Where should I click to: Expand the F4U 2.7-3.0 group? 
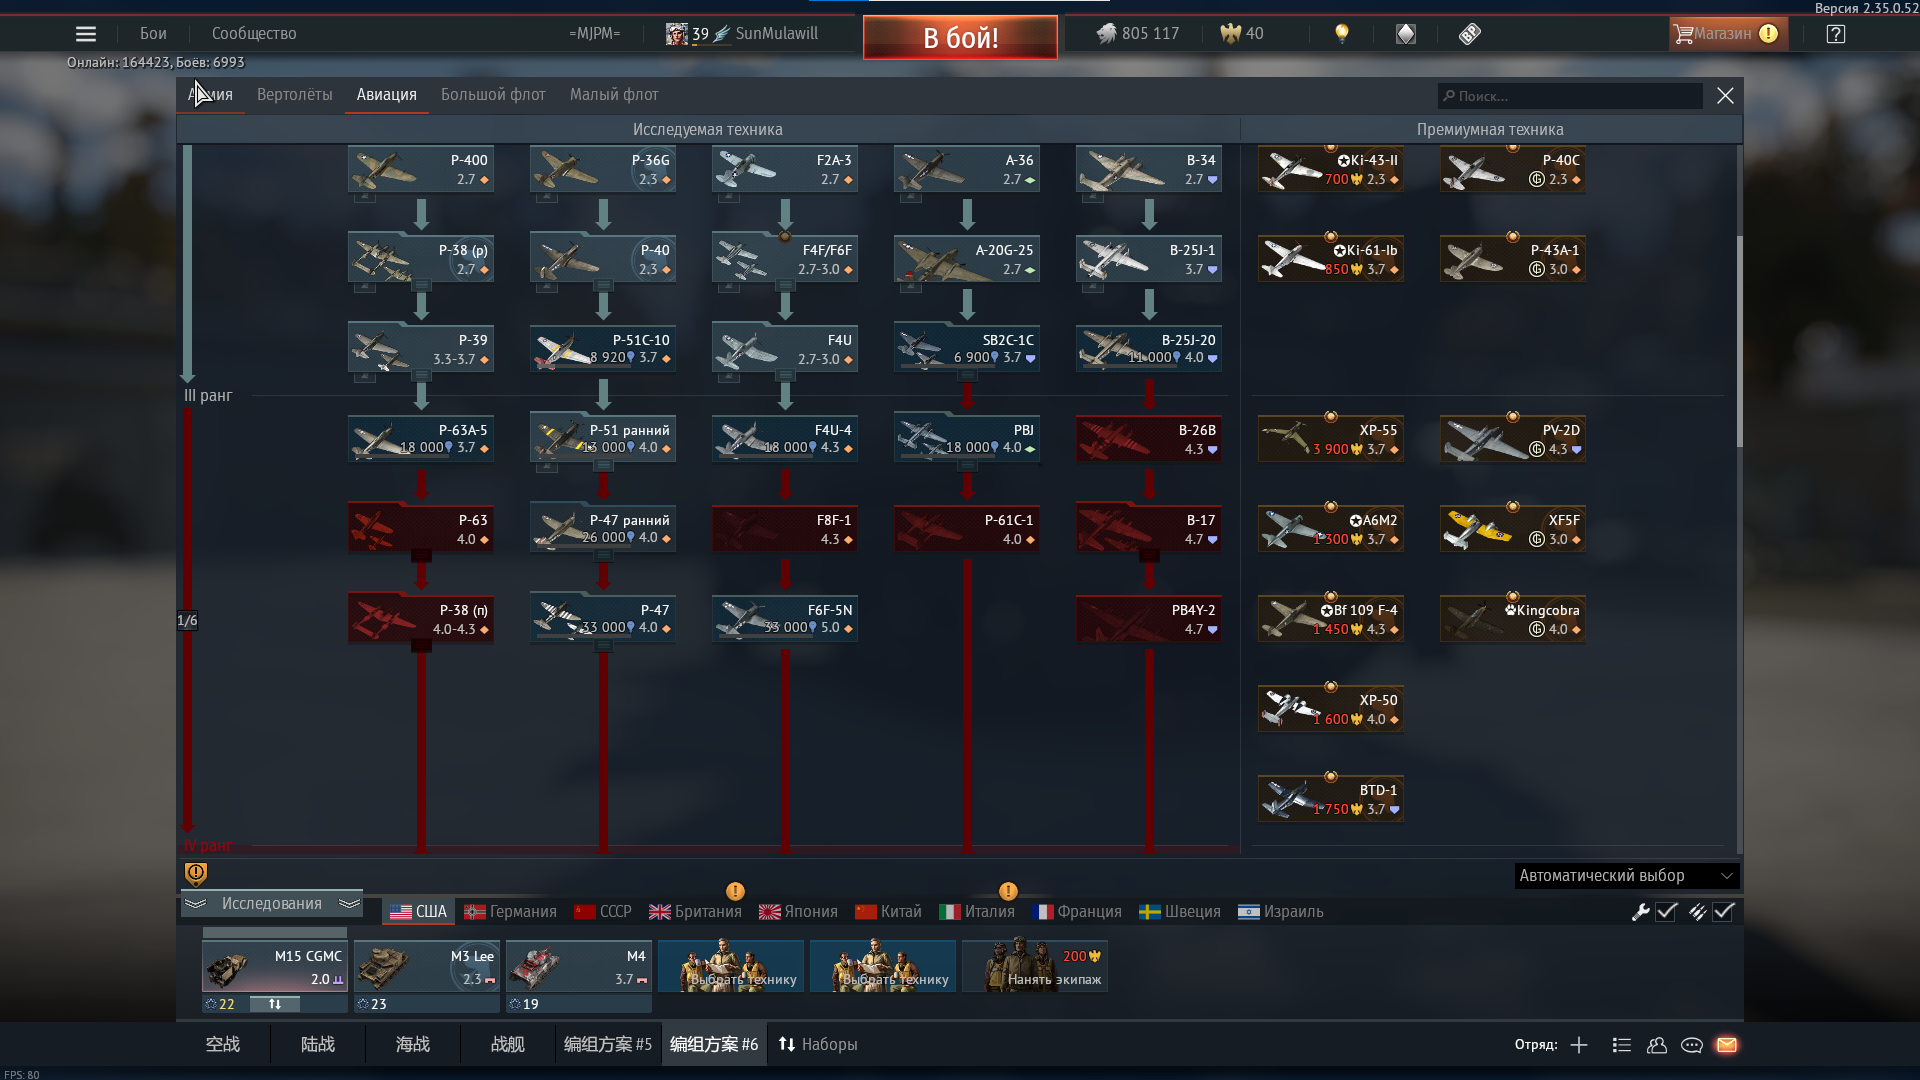point(785,349)
